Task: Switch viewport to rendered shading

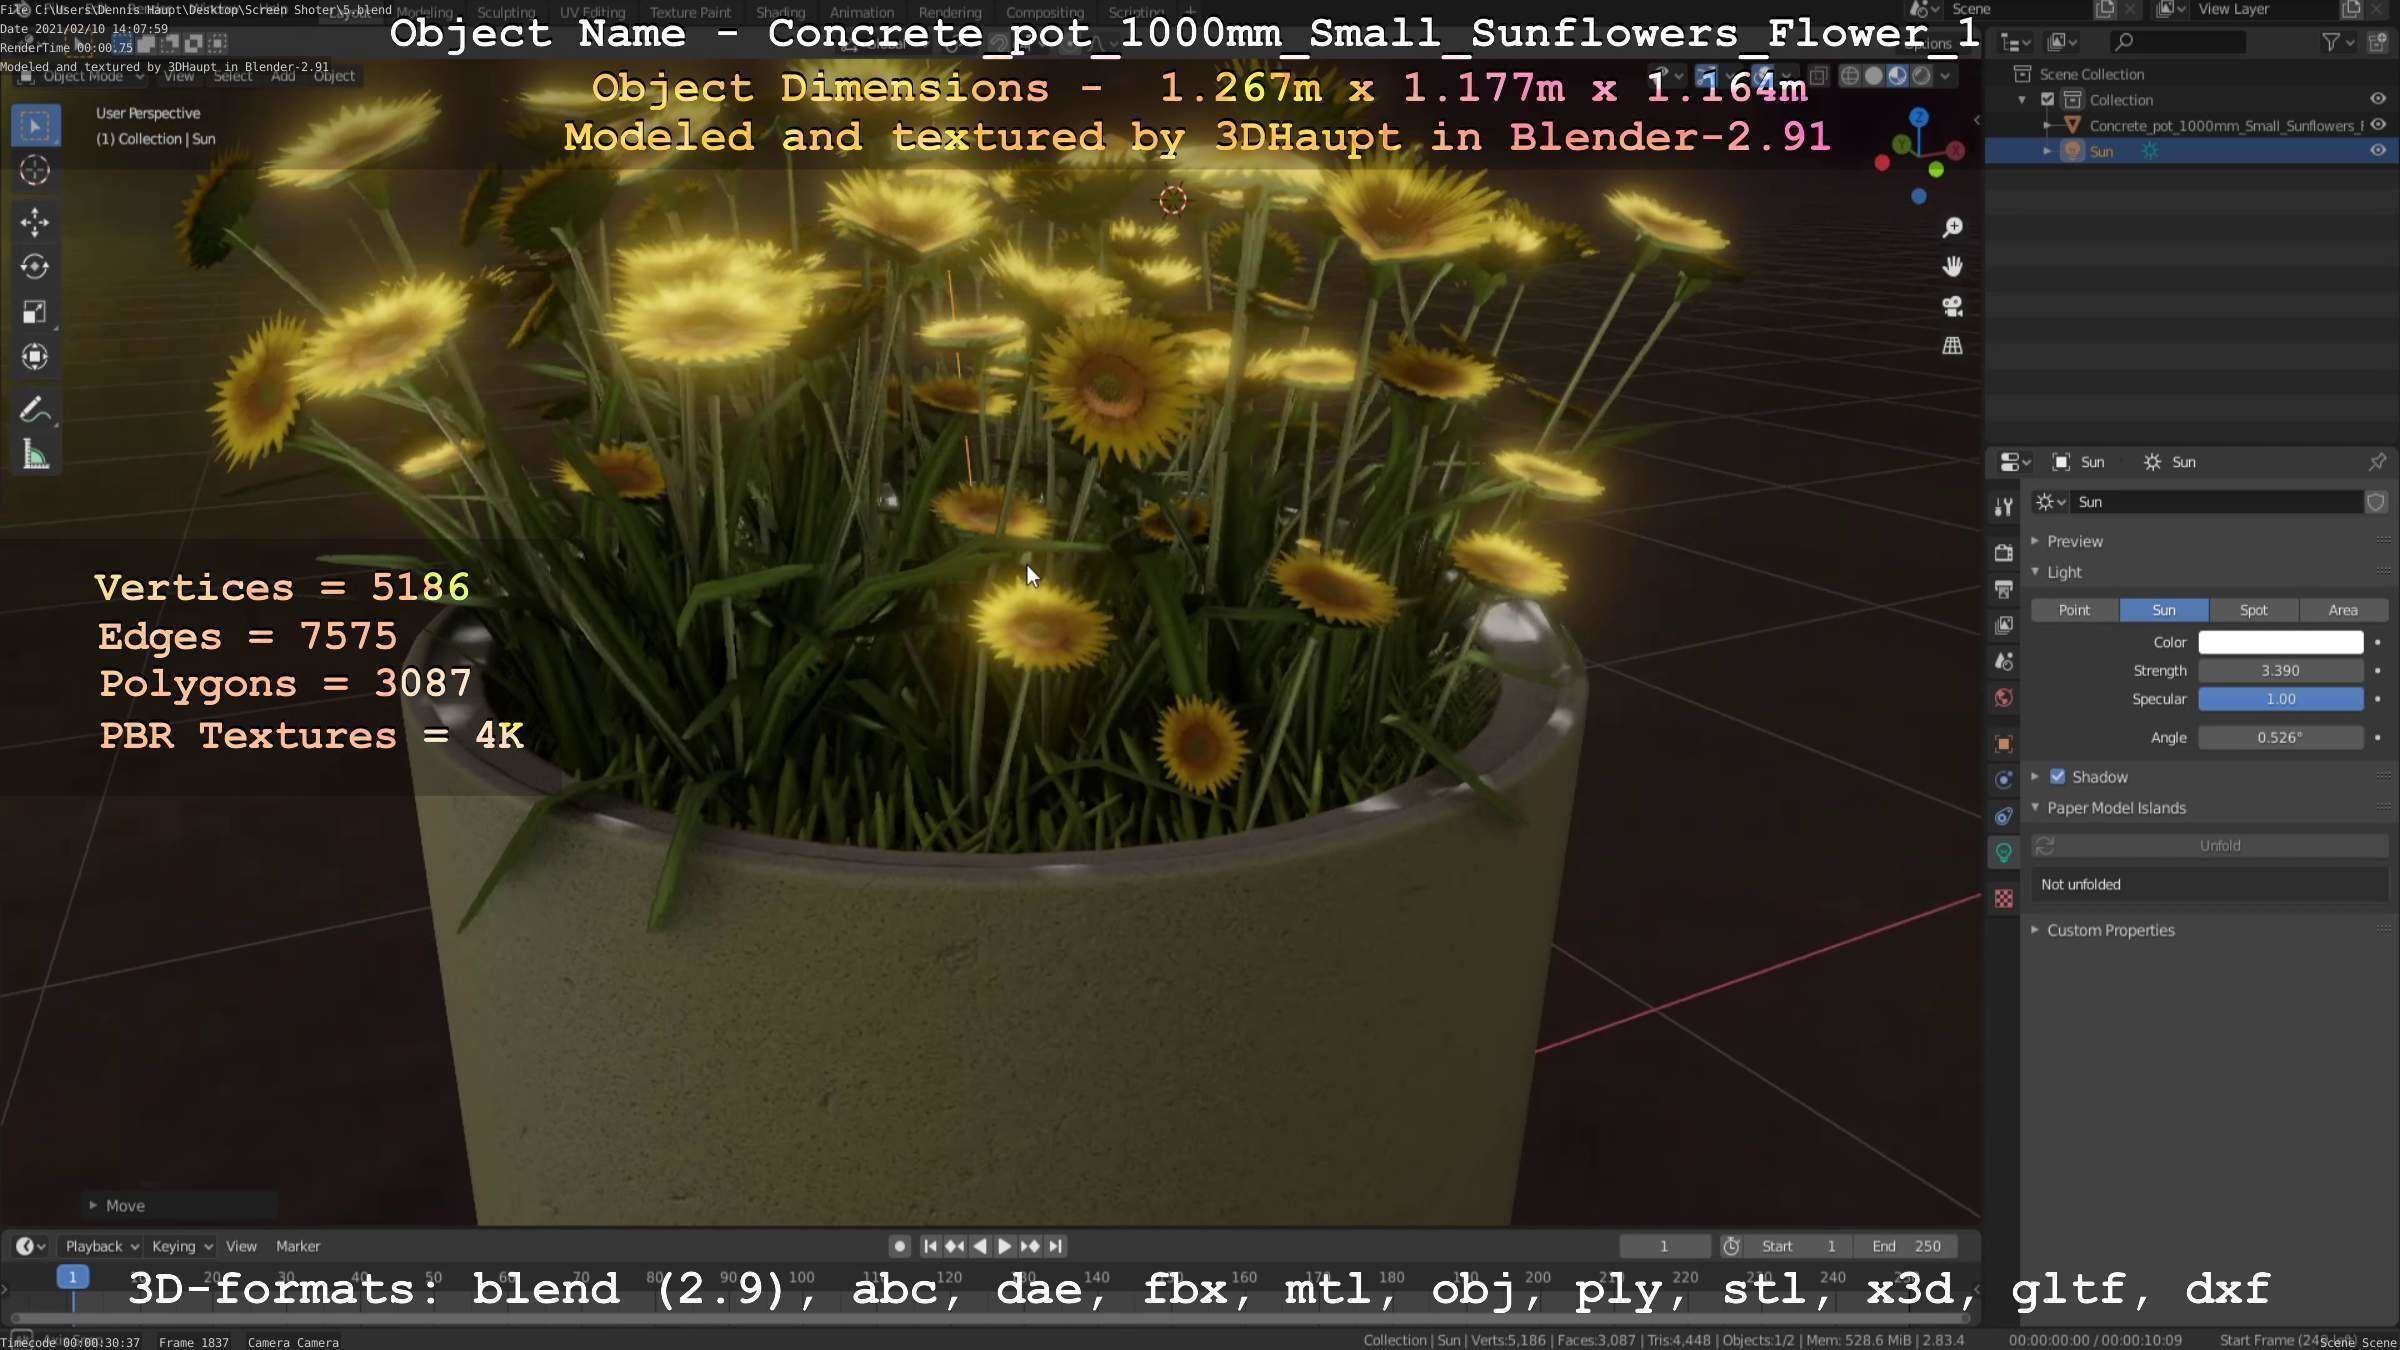Action: pos(1920,76)
